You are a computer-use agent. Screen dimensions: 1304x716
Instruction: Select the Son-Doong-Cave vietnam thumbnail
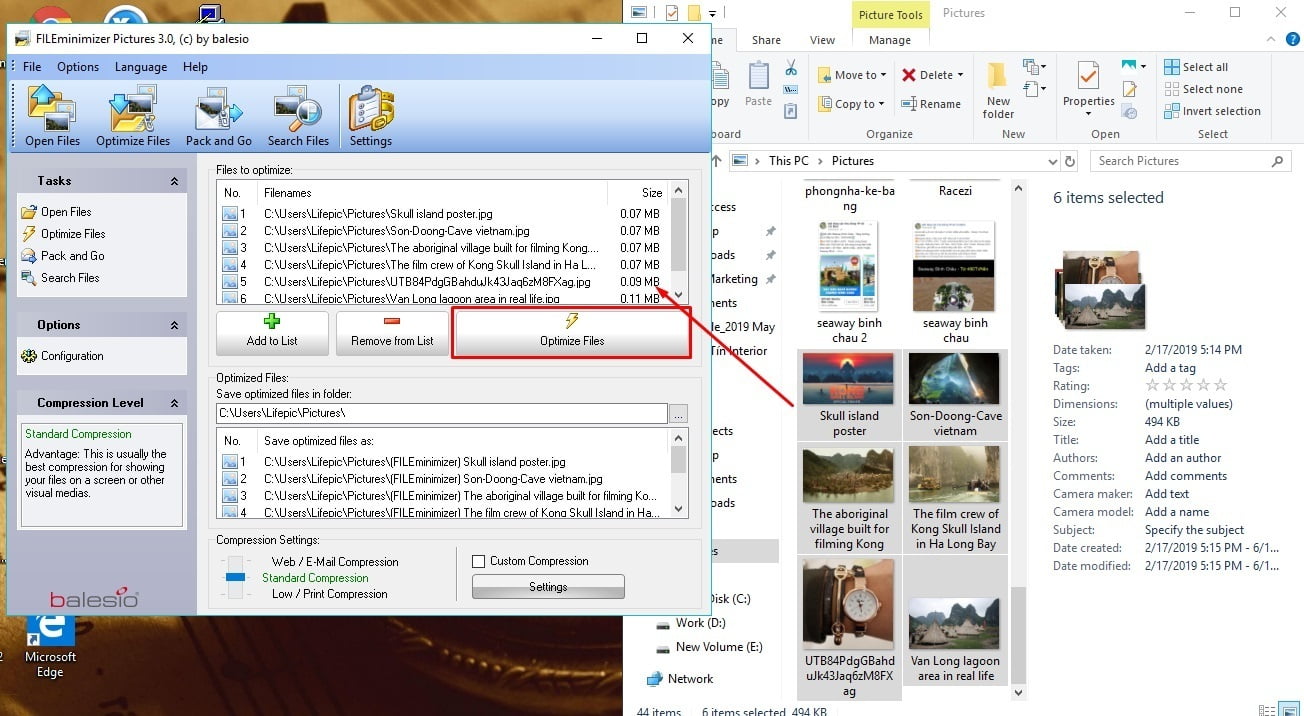pyautogui.click(x=955, y=395)
